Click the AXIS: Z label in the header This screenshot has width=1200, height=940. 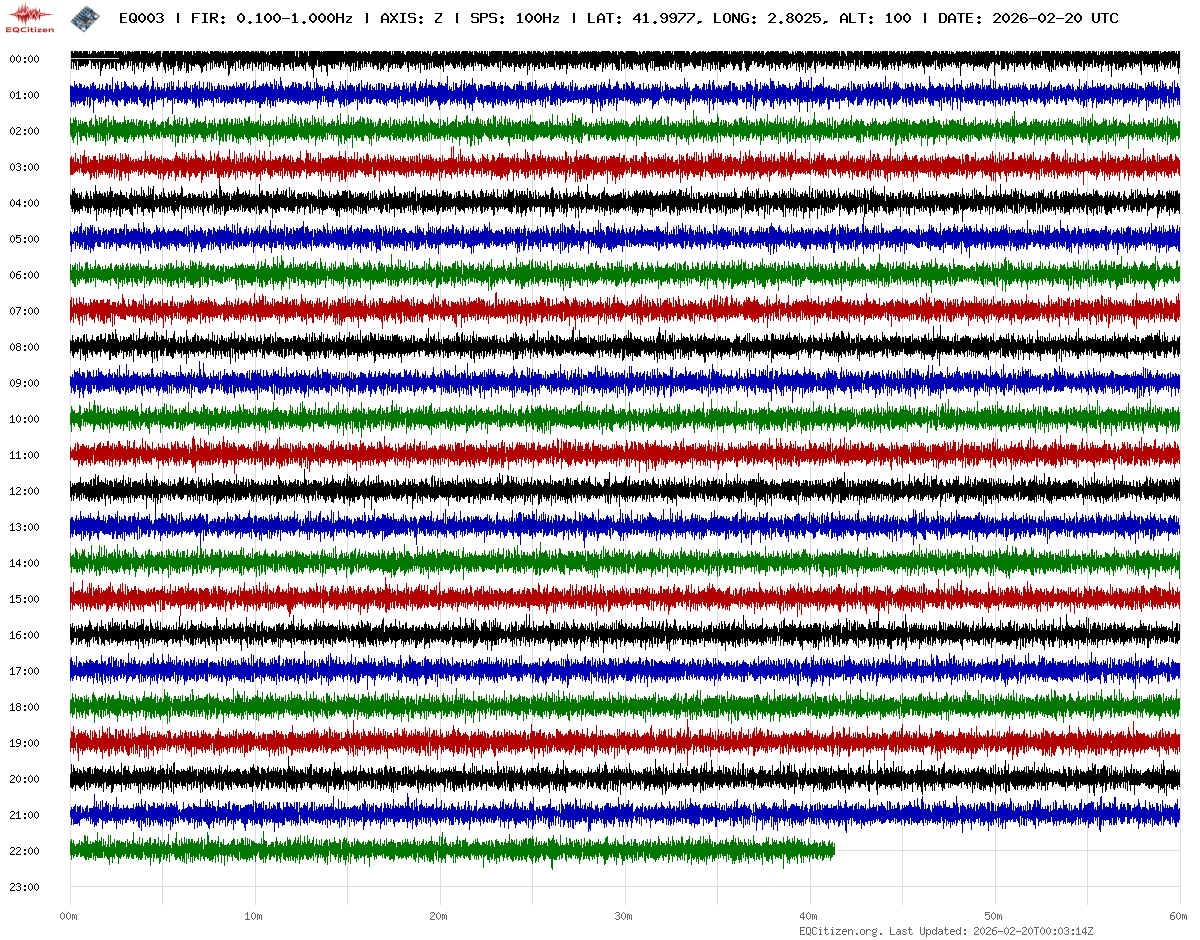pyautogui.click(x=411, y=18)
